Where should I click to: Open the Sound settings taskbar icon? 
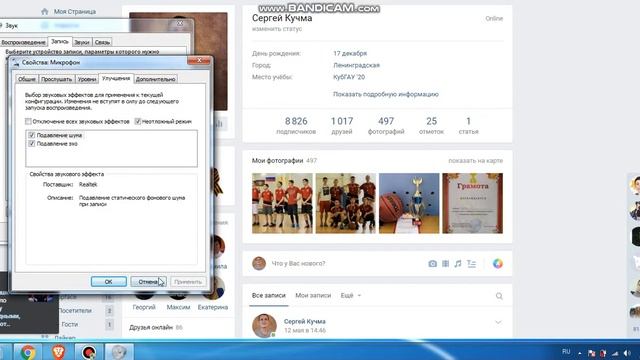pos(119,352)
